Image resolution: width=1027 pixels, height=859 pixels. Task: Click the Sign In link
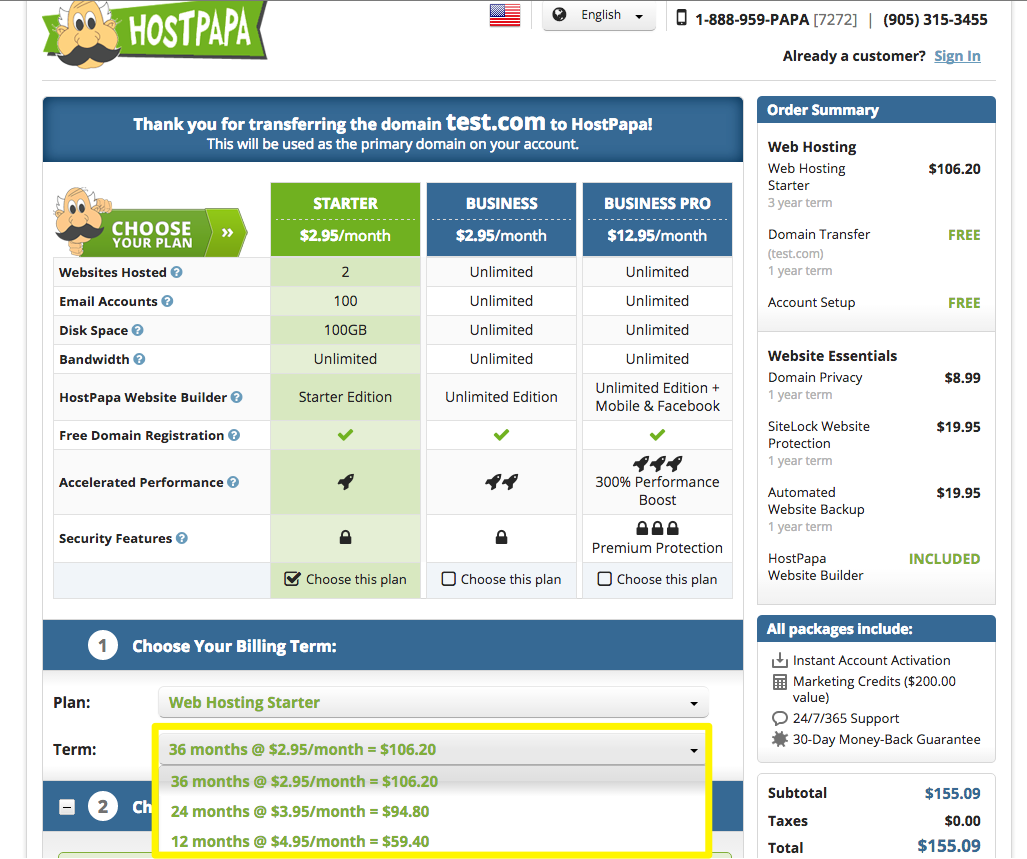pos(957,56)
